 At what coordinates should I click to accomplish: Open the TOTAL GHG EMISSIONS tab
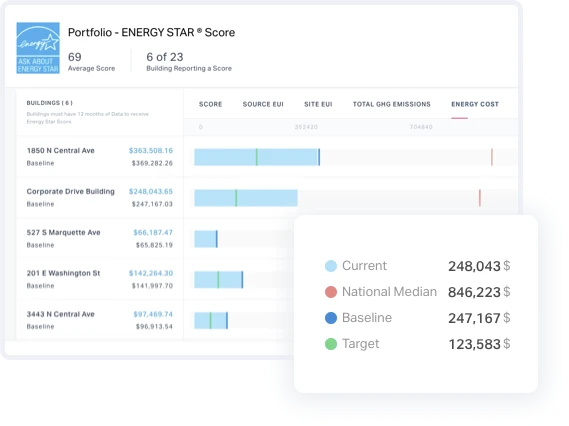click(x=392, y=104)
